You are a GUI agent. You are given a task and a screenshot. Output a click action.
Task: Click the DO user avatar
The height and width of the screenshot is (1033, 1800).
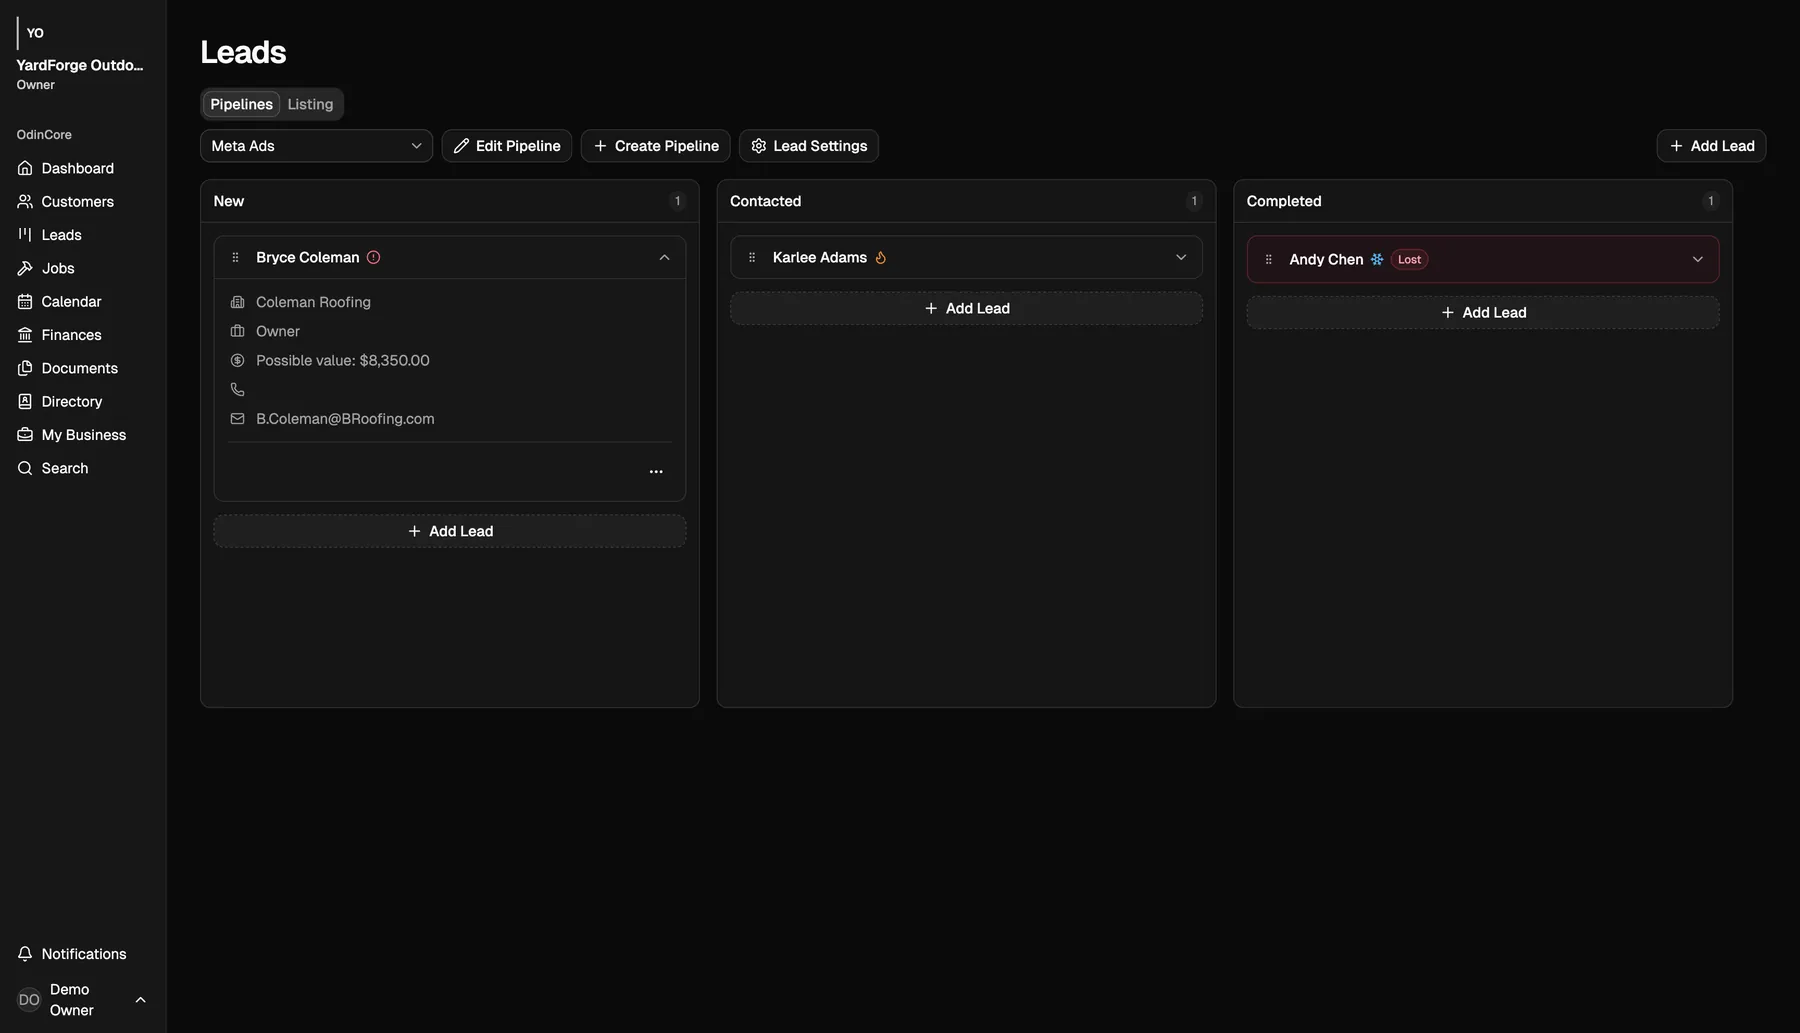pyautogui.click(x=29, y=1000)
